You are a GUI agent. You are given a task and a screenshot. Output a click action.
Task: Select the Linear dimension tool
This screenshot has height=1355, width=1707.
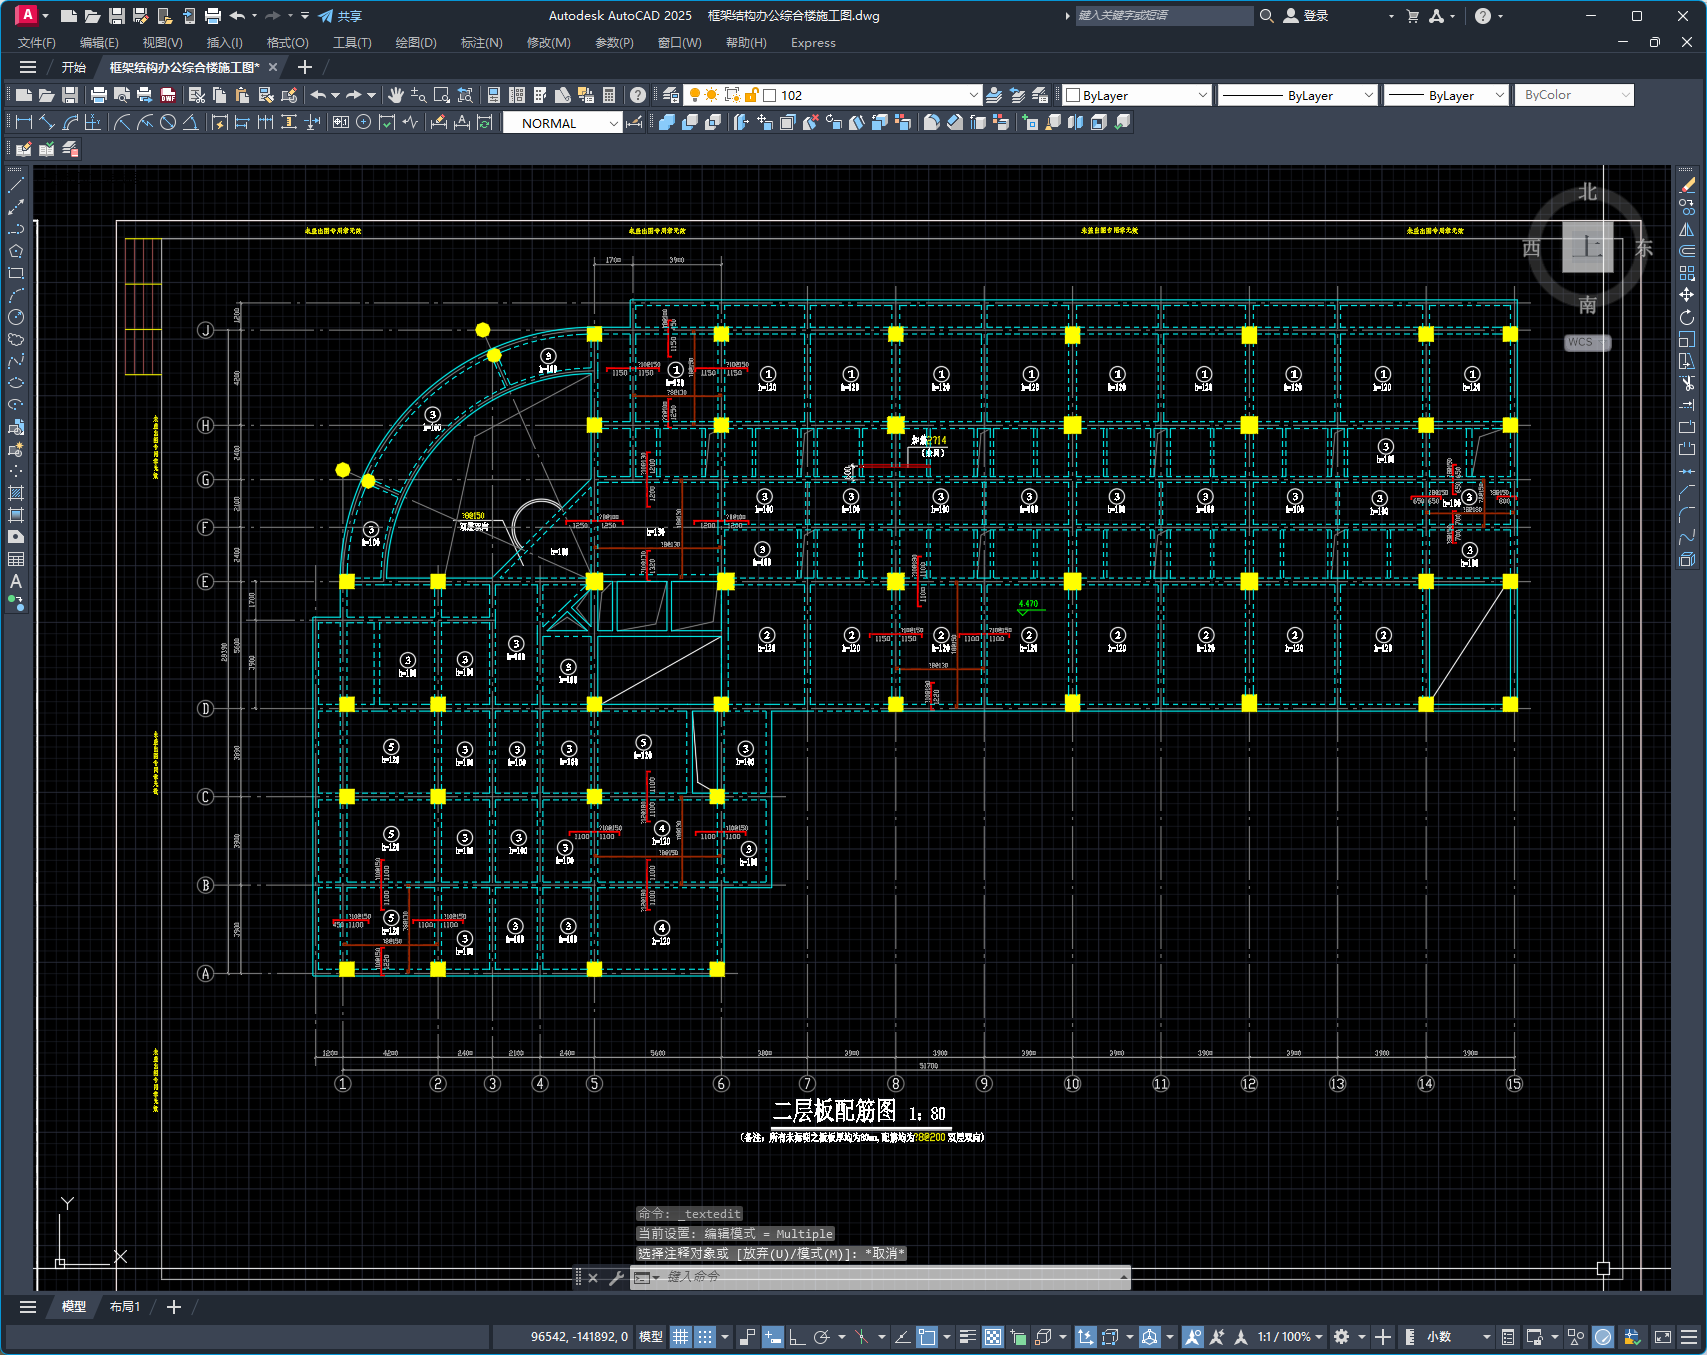point(24,122)
